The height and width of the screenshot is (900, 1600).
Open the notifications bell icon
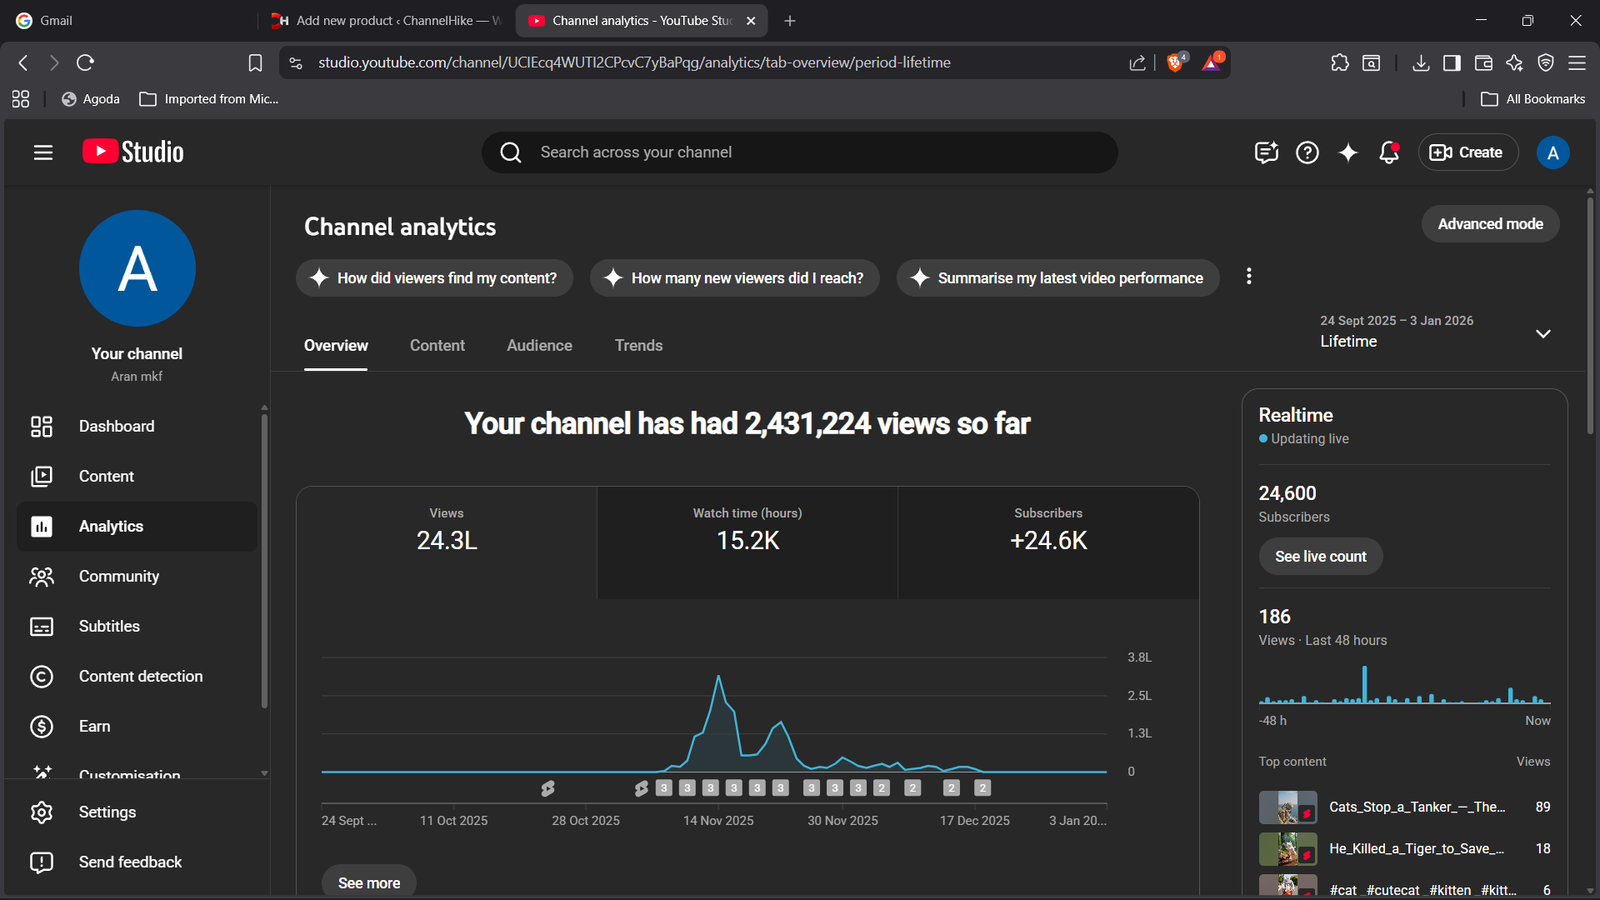tap(1388, 152)
